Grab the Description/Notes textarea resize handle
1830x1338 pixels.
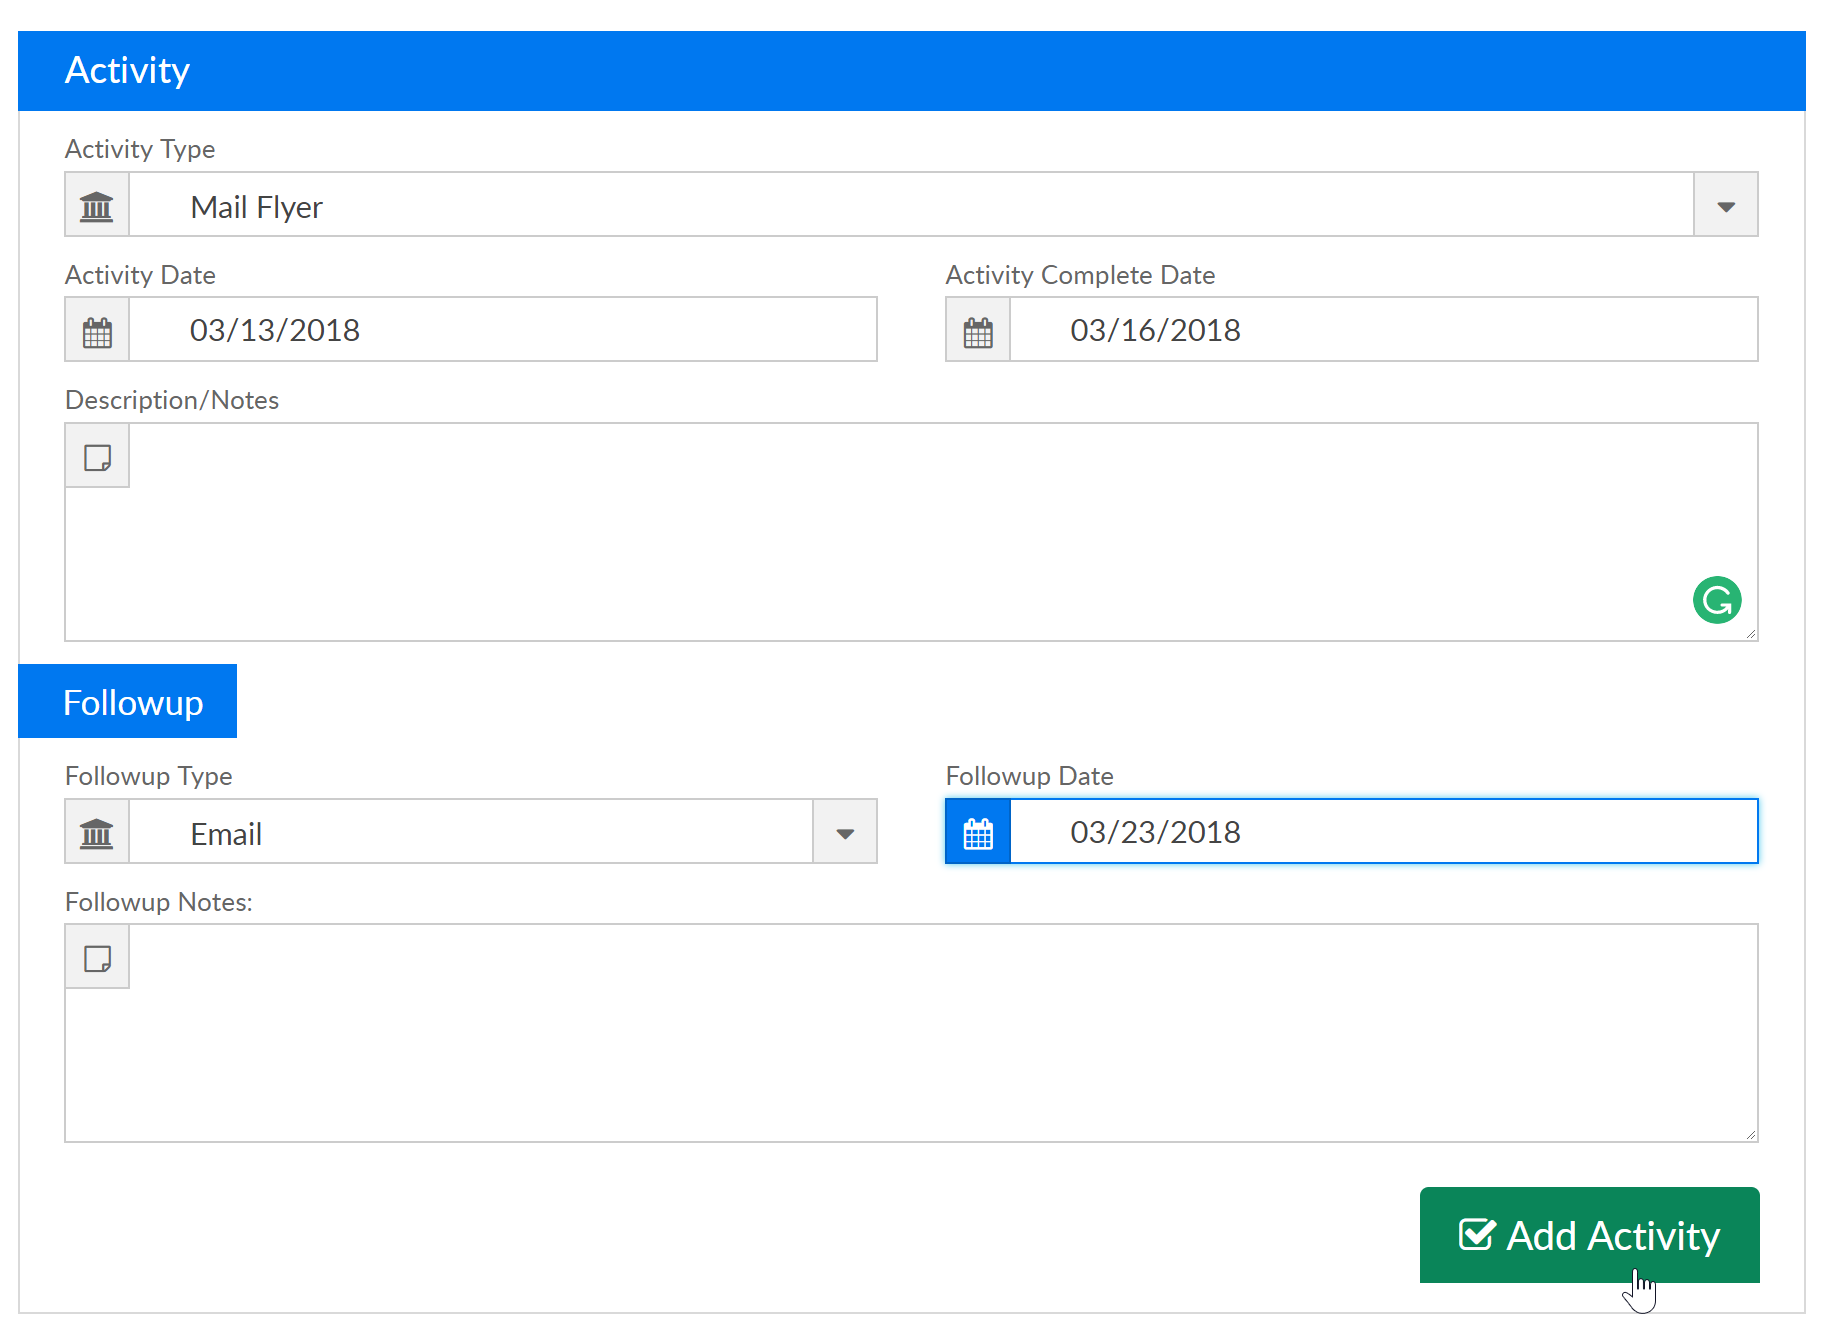[x=1751, y=634]
